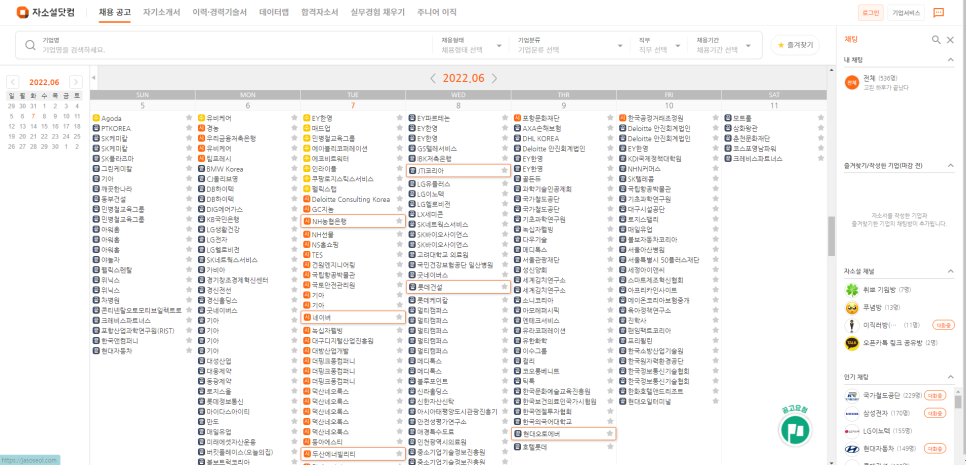Open the 자기소개서 tab
Viewport: 966px width, 465px height.
click(x=161, y=12)
